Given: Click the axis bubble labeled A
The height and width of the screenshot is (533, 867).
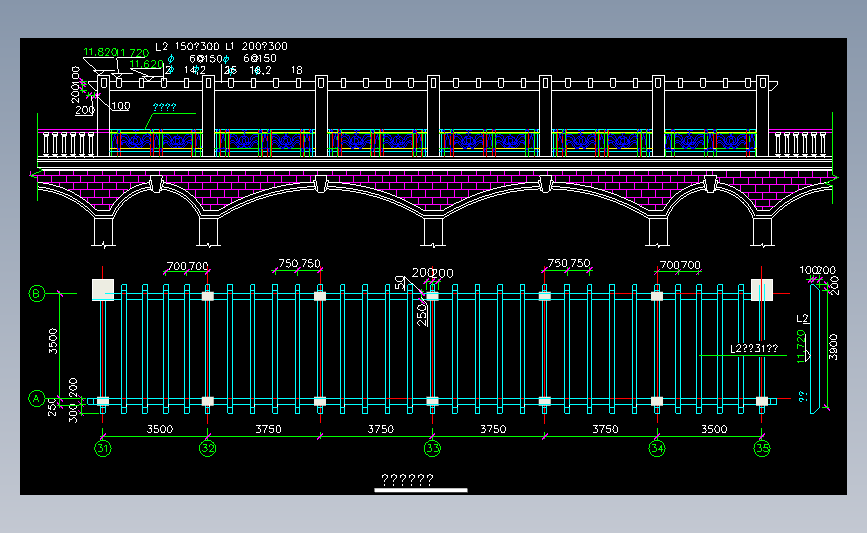Looking at the screenshot, I should click(x=36, y=399).
